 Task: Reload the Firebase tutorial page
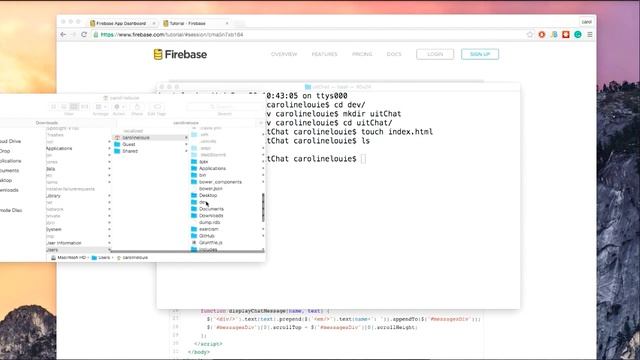pos(84,35)
